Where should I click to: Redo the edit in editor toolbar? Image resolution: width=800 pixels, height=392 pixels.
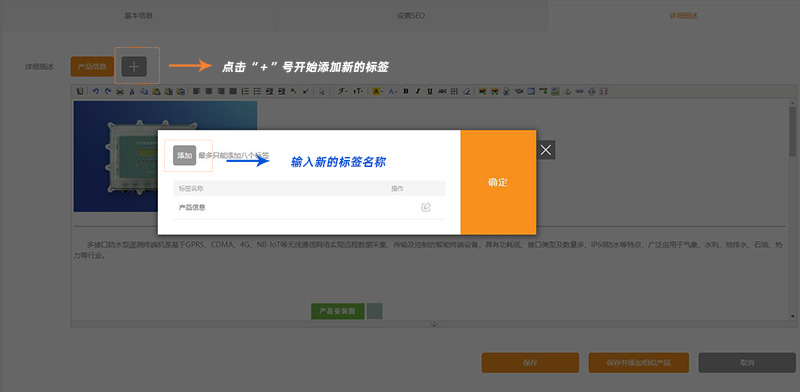[108, 91]
